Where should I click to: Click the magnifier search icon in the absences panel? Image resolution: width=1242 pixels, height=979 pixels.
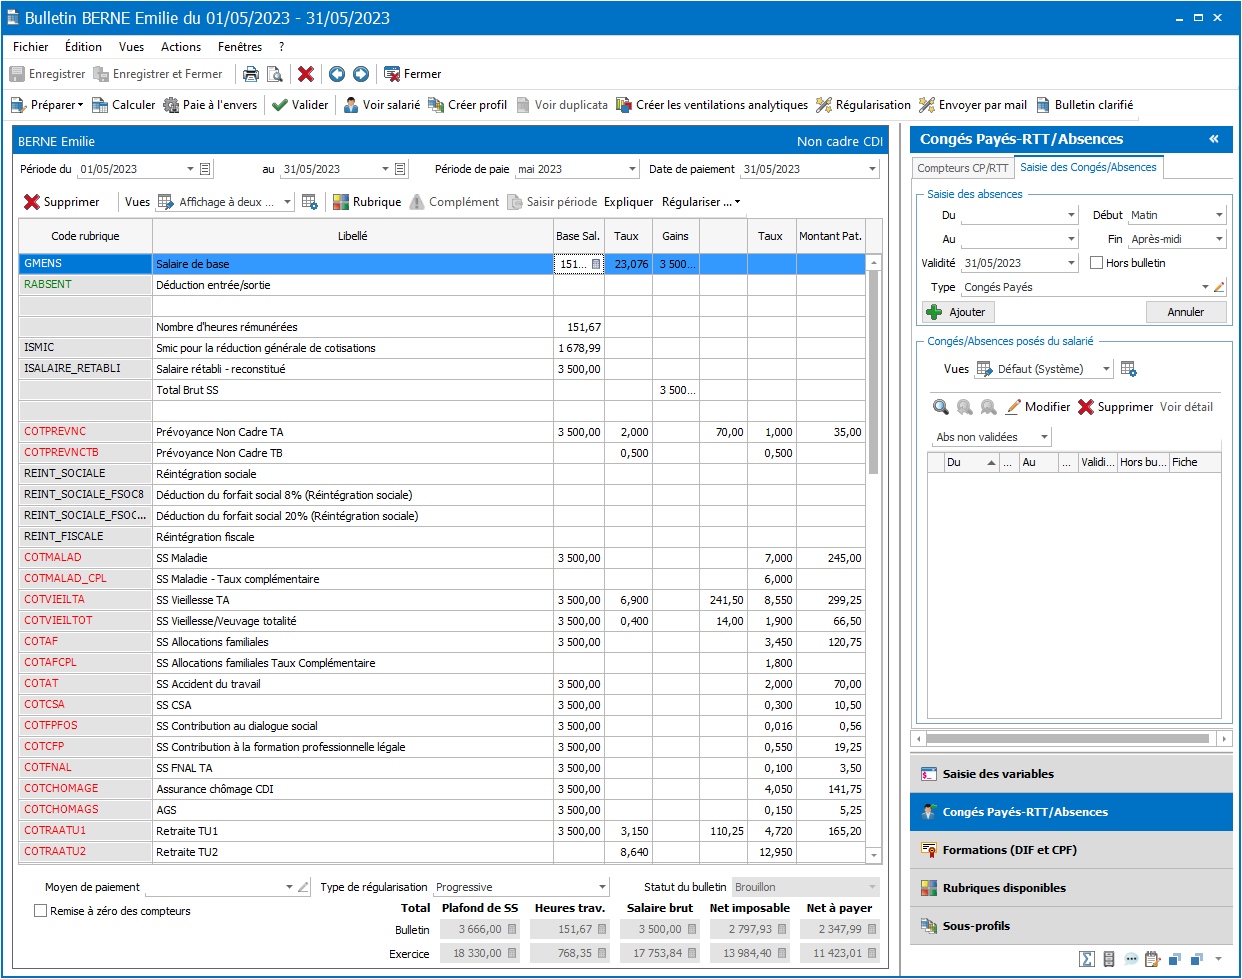(x=941, y=407)
